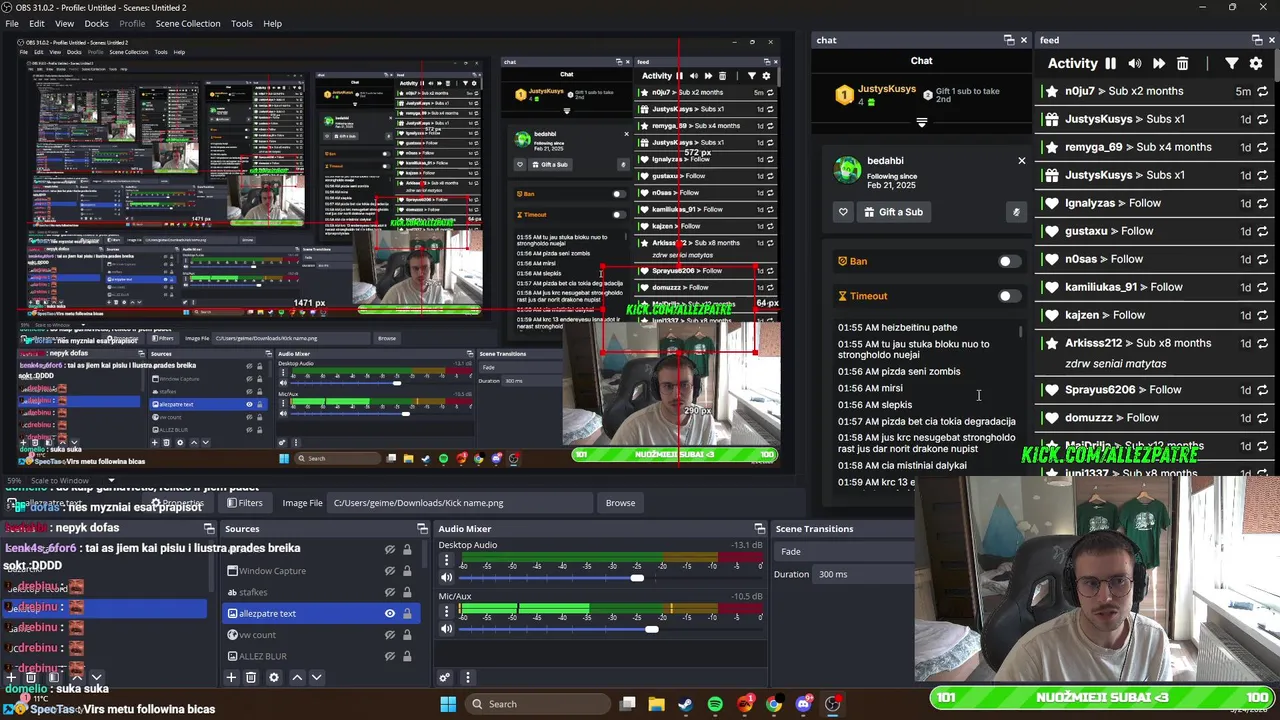Open Filters for selected source
The width and height of the screenshot is (1280, 720).
[x=245, y=503]
